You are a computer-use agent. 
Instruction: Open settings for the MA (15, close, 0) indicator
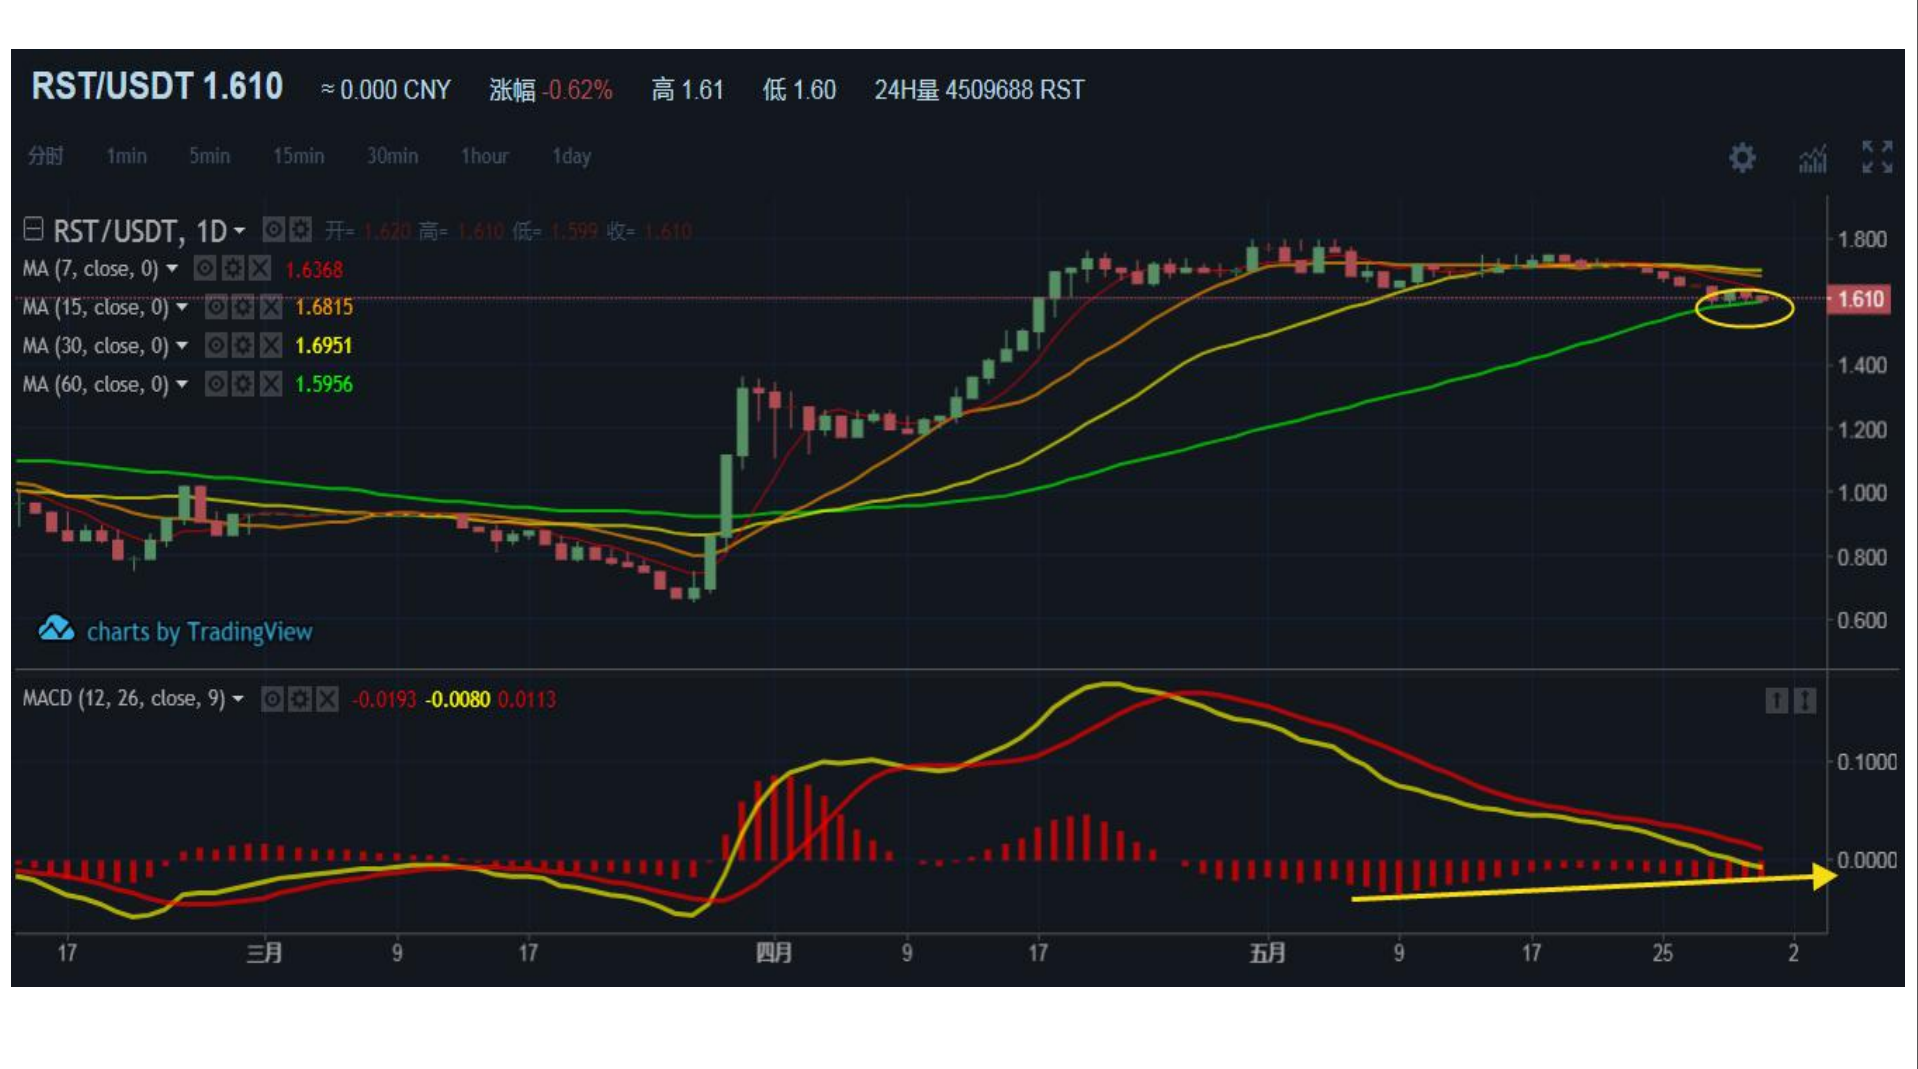coord(243,307)
